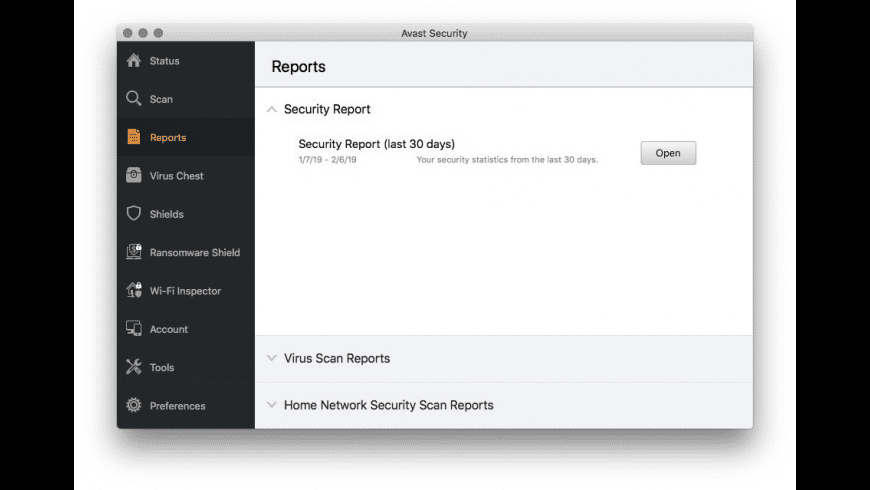This screenshot has height=490, width=870.
Task: Click the 'Security Report (last 30 days)' title
Action: [377, 144]
